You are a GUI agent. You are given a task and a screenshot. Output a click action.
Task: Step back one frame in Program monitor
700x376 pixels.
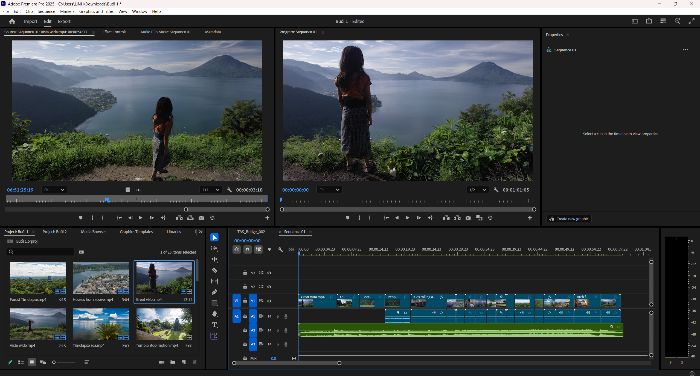pyautogui.click(x=396, y=218)
